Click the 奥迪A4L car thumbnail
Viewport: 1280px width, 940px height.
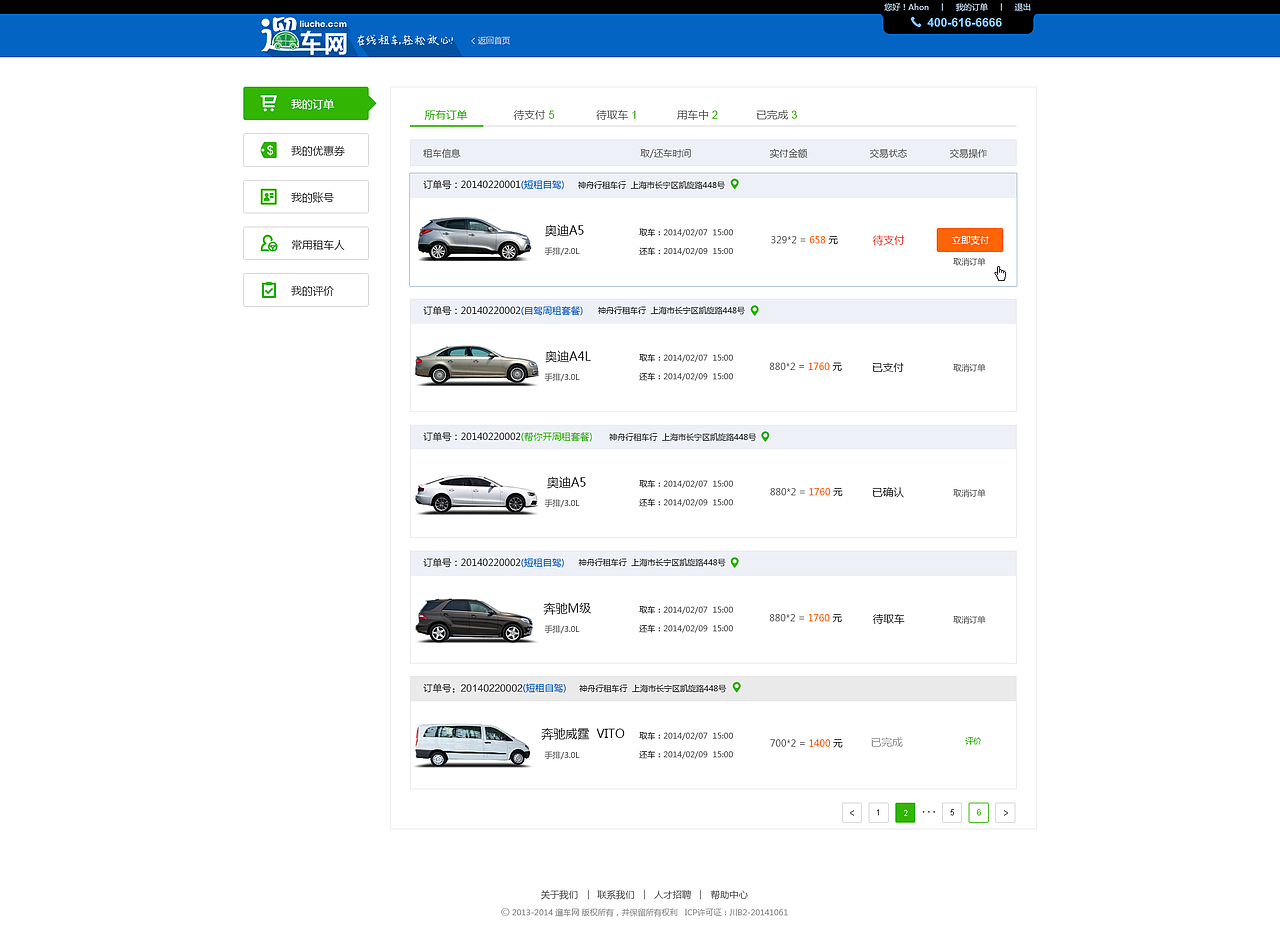coord(477,365)
